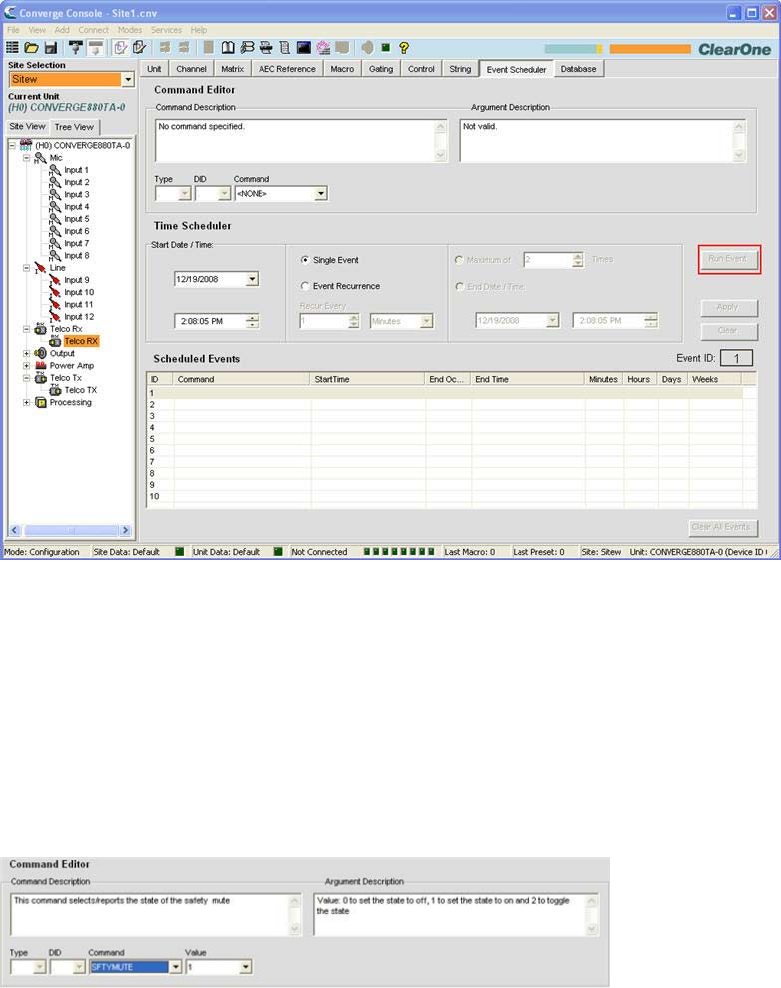781x988 pixels.
Task: Open the start date dropdown 12/19/2008
Action: click(x=252, y=279)
